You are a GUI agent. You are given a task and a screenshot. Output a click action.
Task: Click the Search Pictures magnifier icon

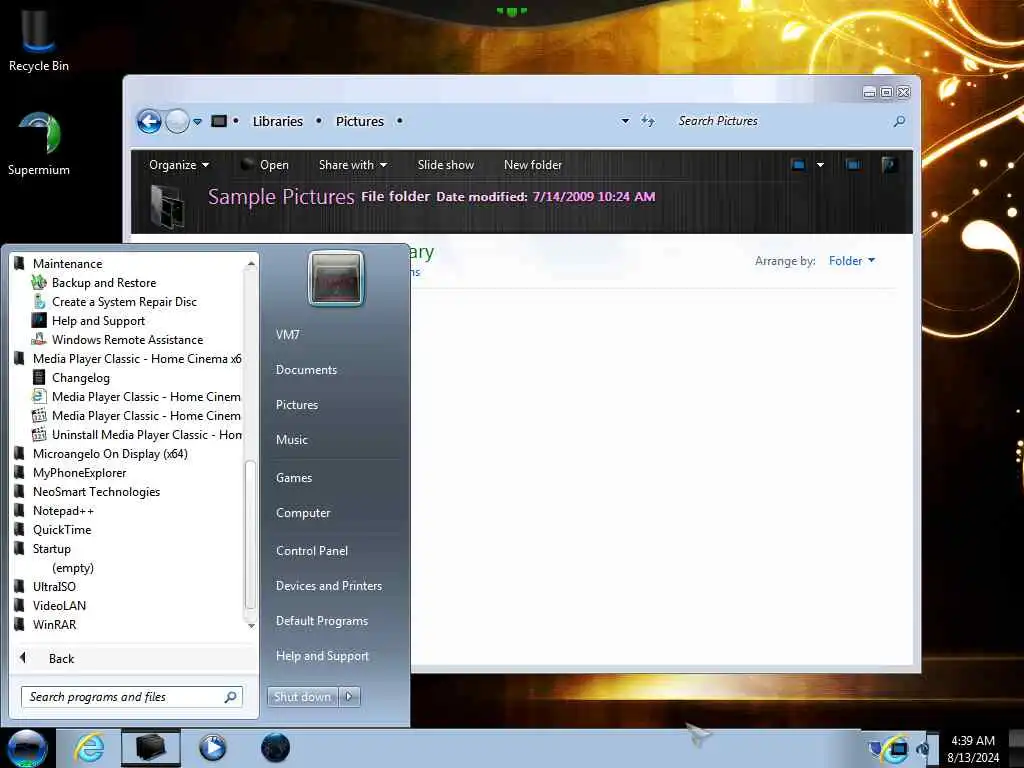click(899, 121)
